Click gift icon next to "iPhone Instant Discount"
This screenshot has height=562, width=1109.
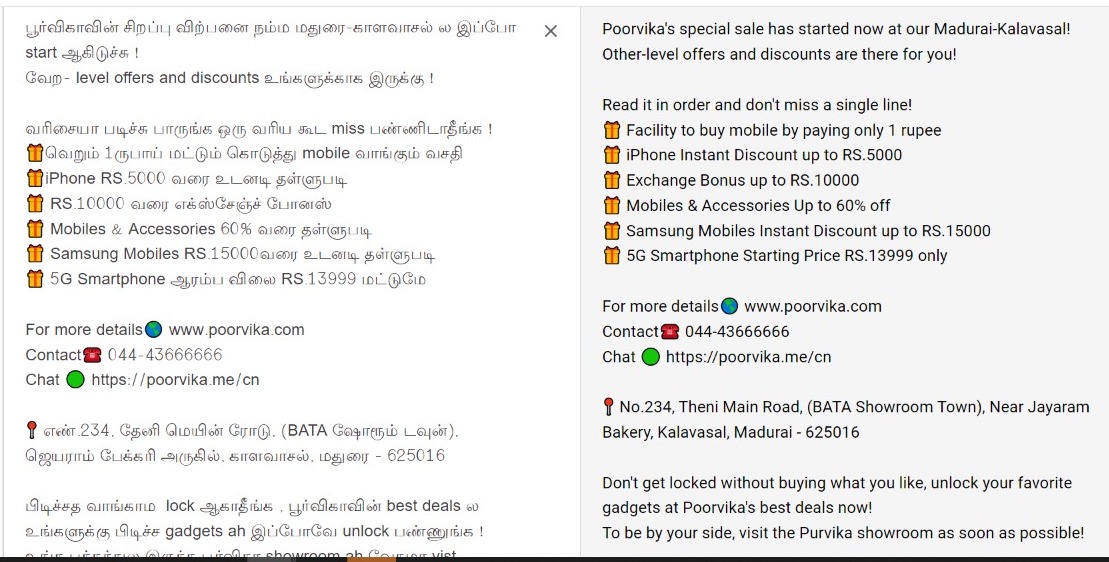click(612, 155)
